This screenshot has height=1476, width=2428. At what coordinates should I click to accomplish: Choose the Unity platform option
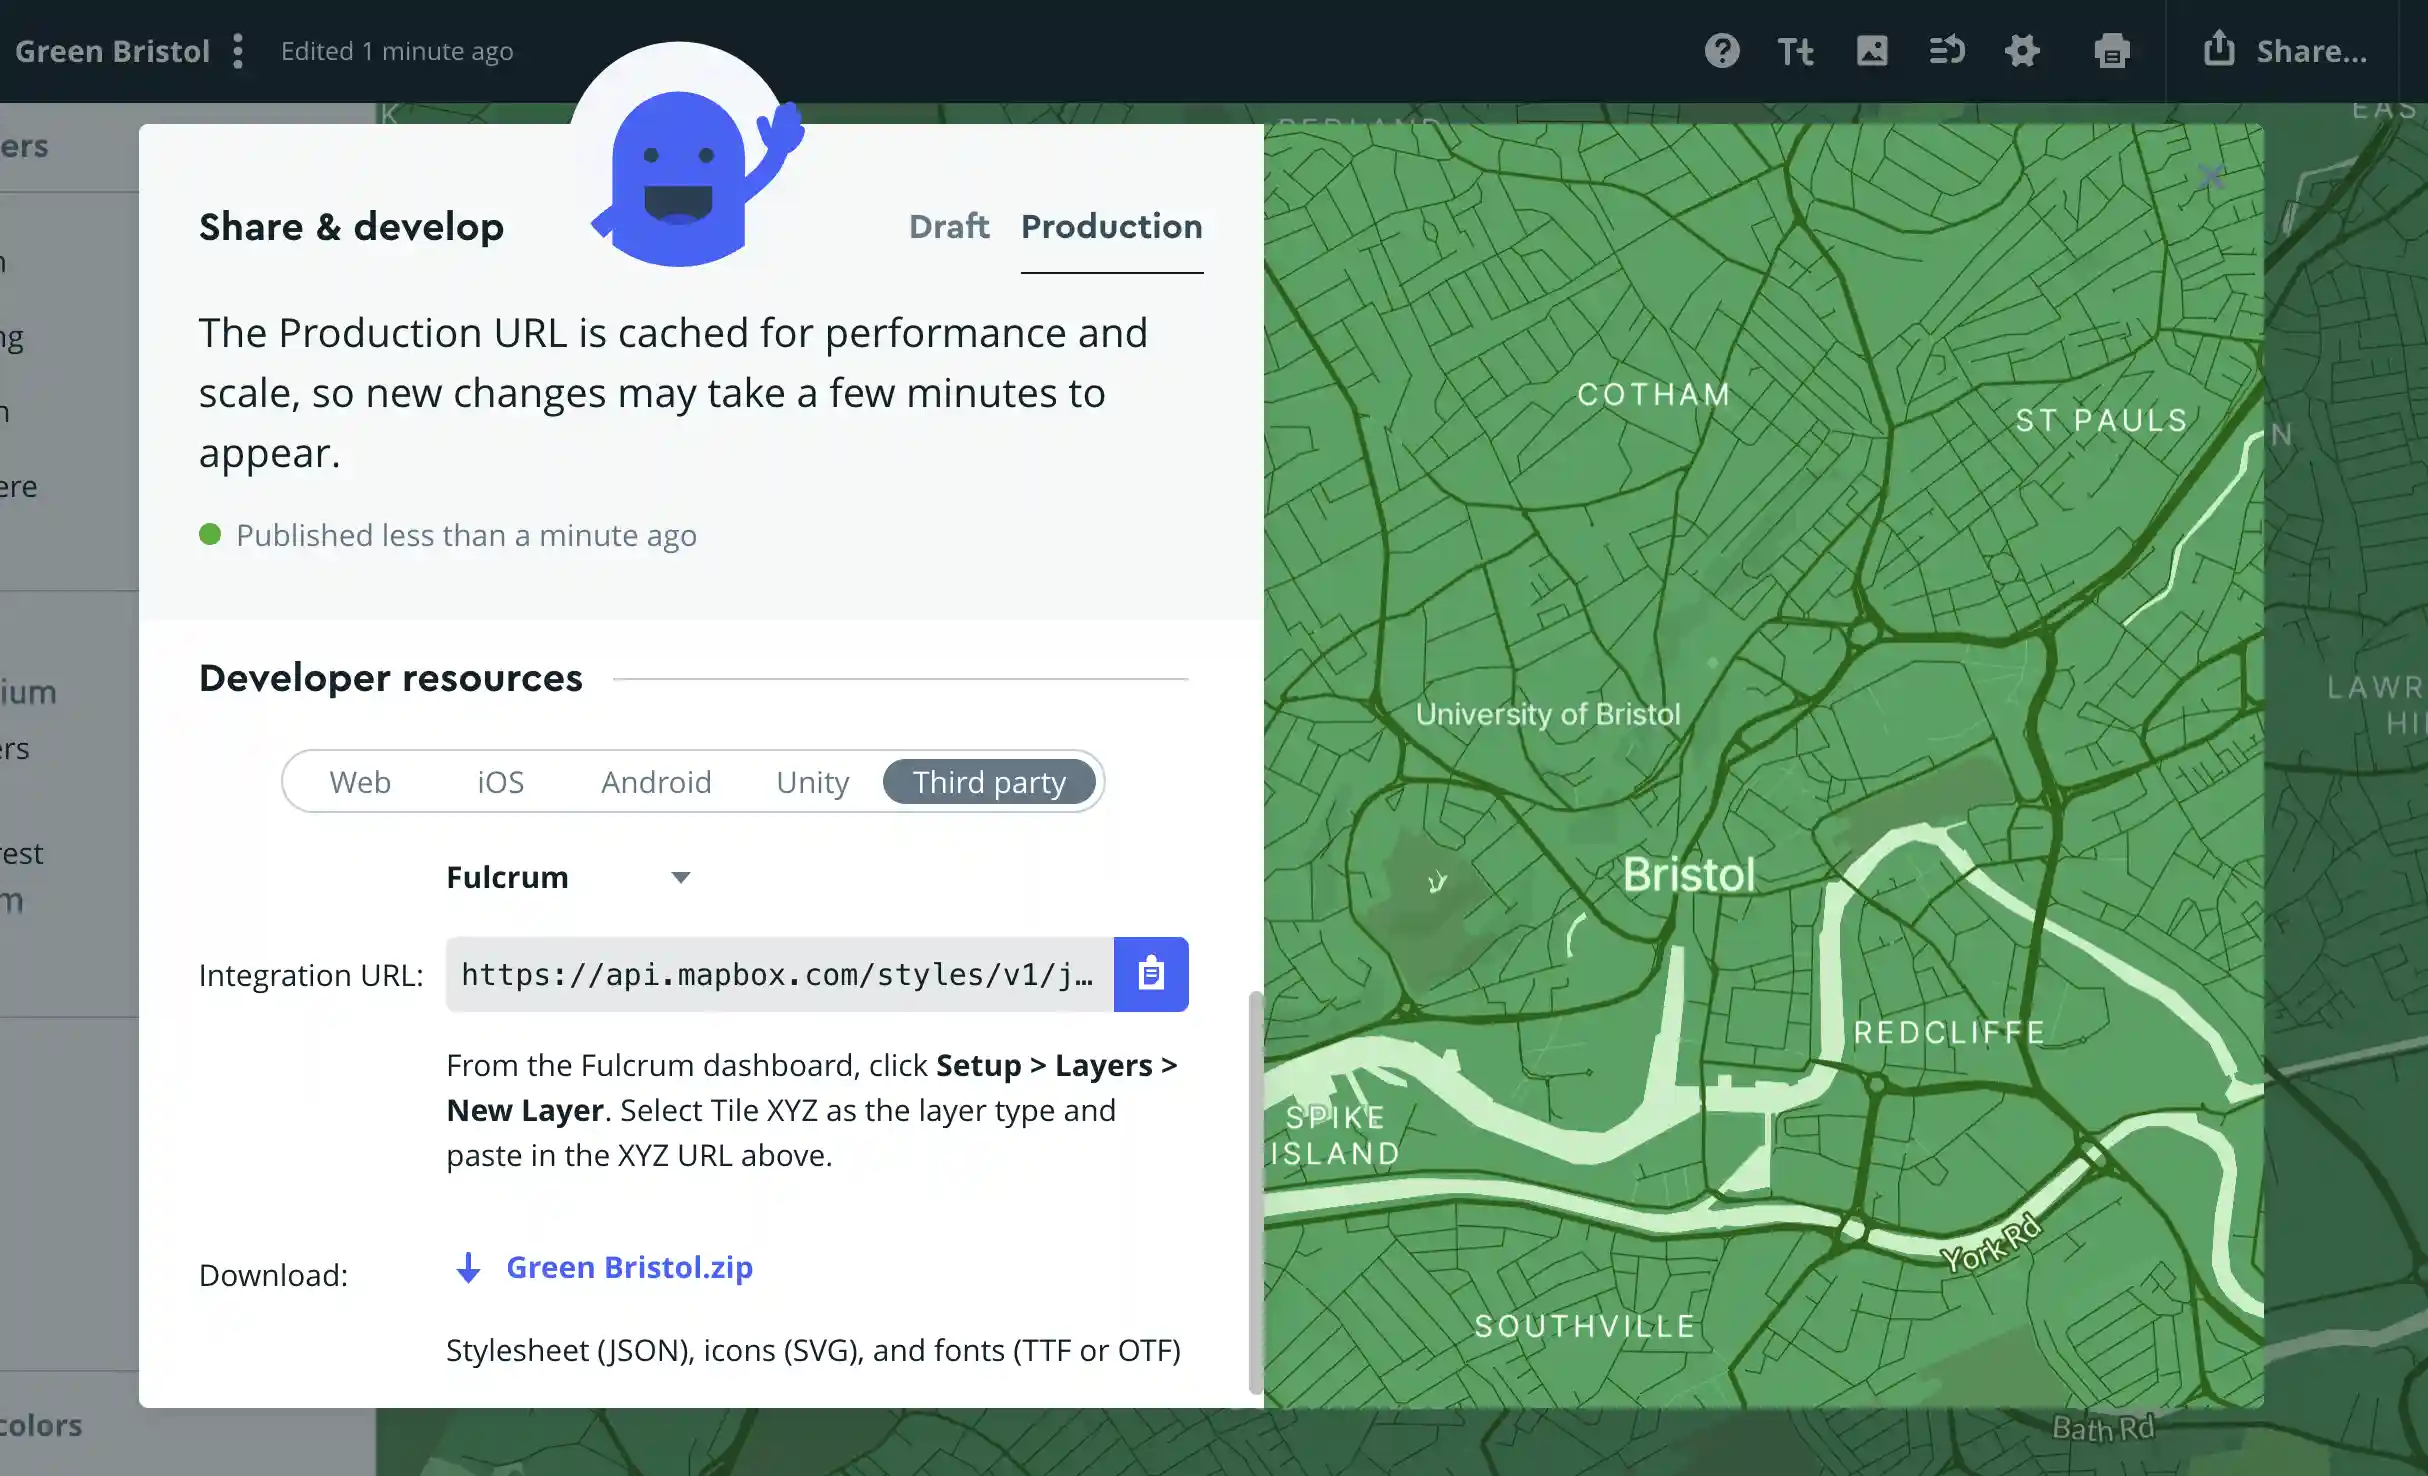(812, 782)
